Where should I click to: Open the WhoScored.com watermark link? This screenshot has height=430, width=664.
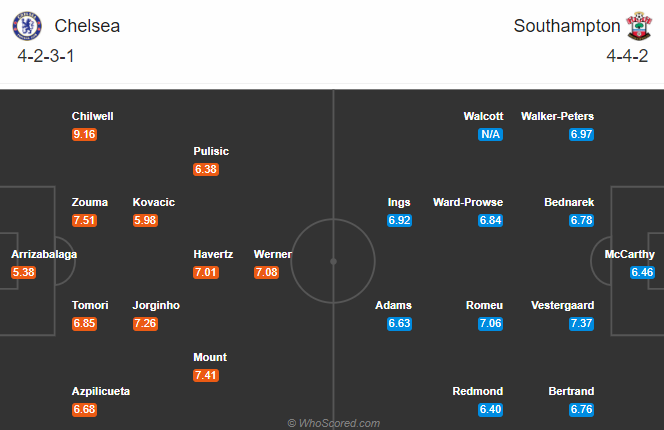pos(334,423)
